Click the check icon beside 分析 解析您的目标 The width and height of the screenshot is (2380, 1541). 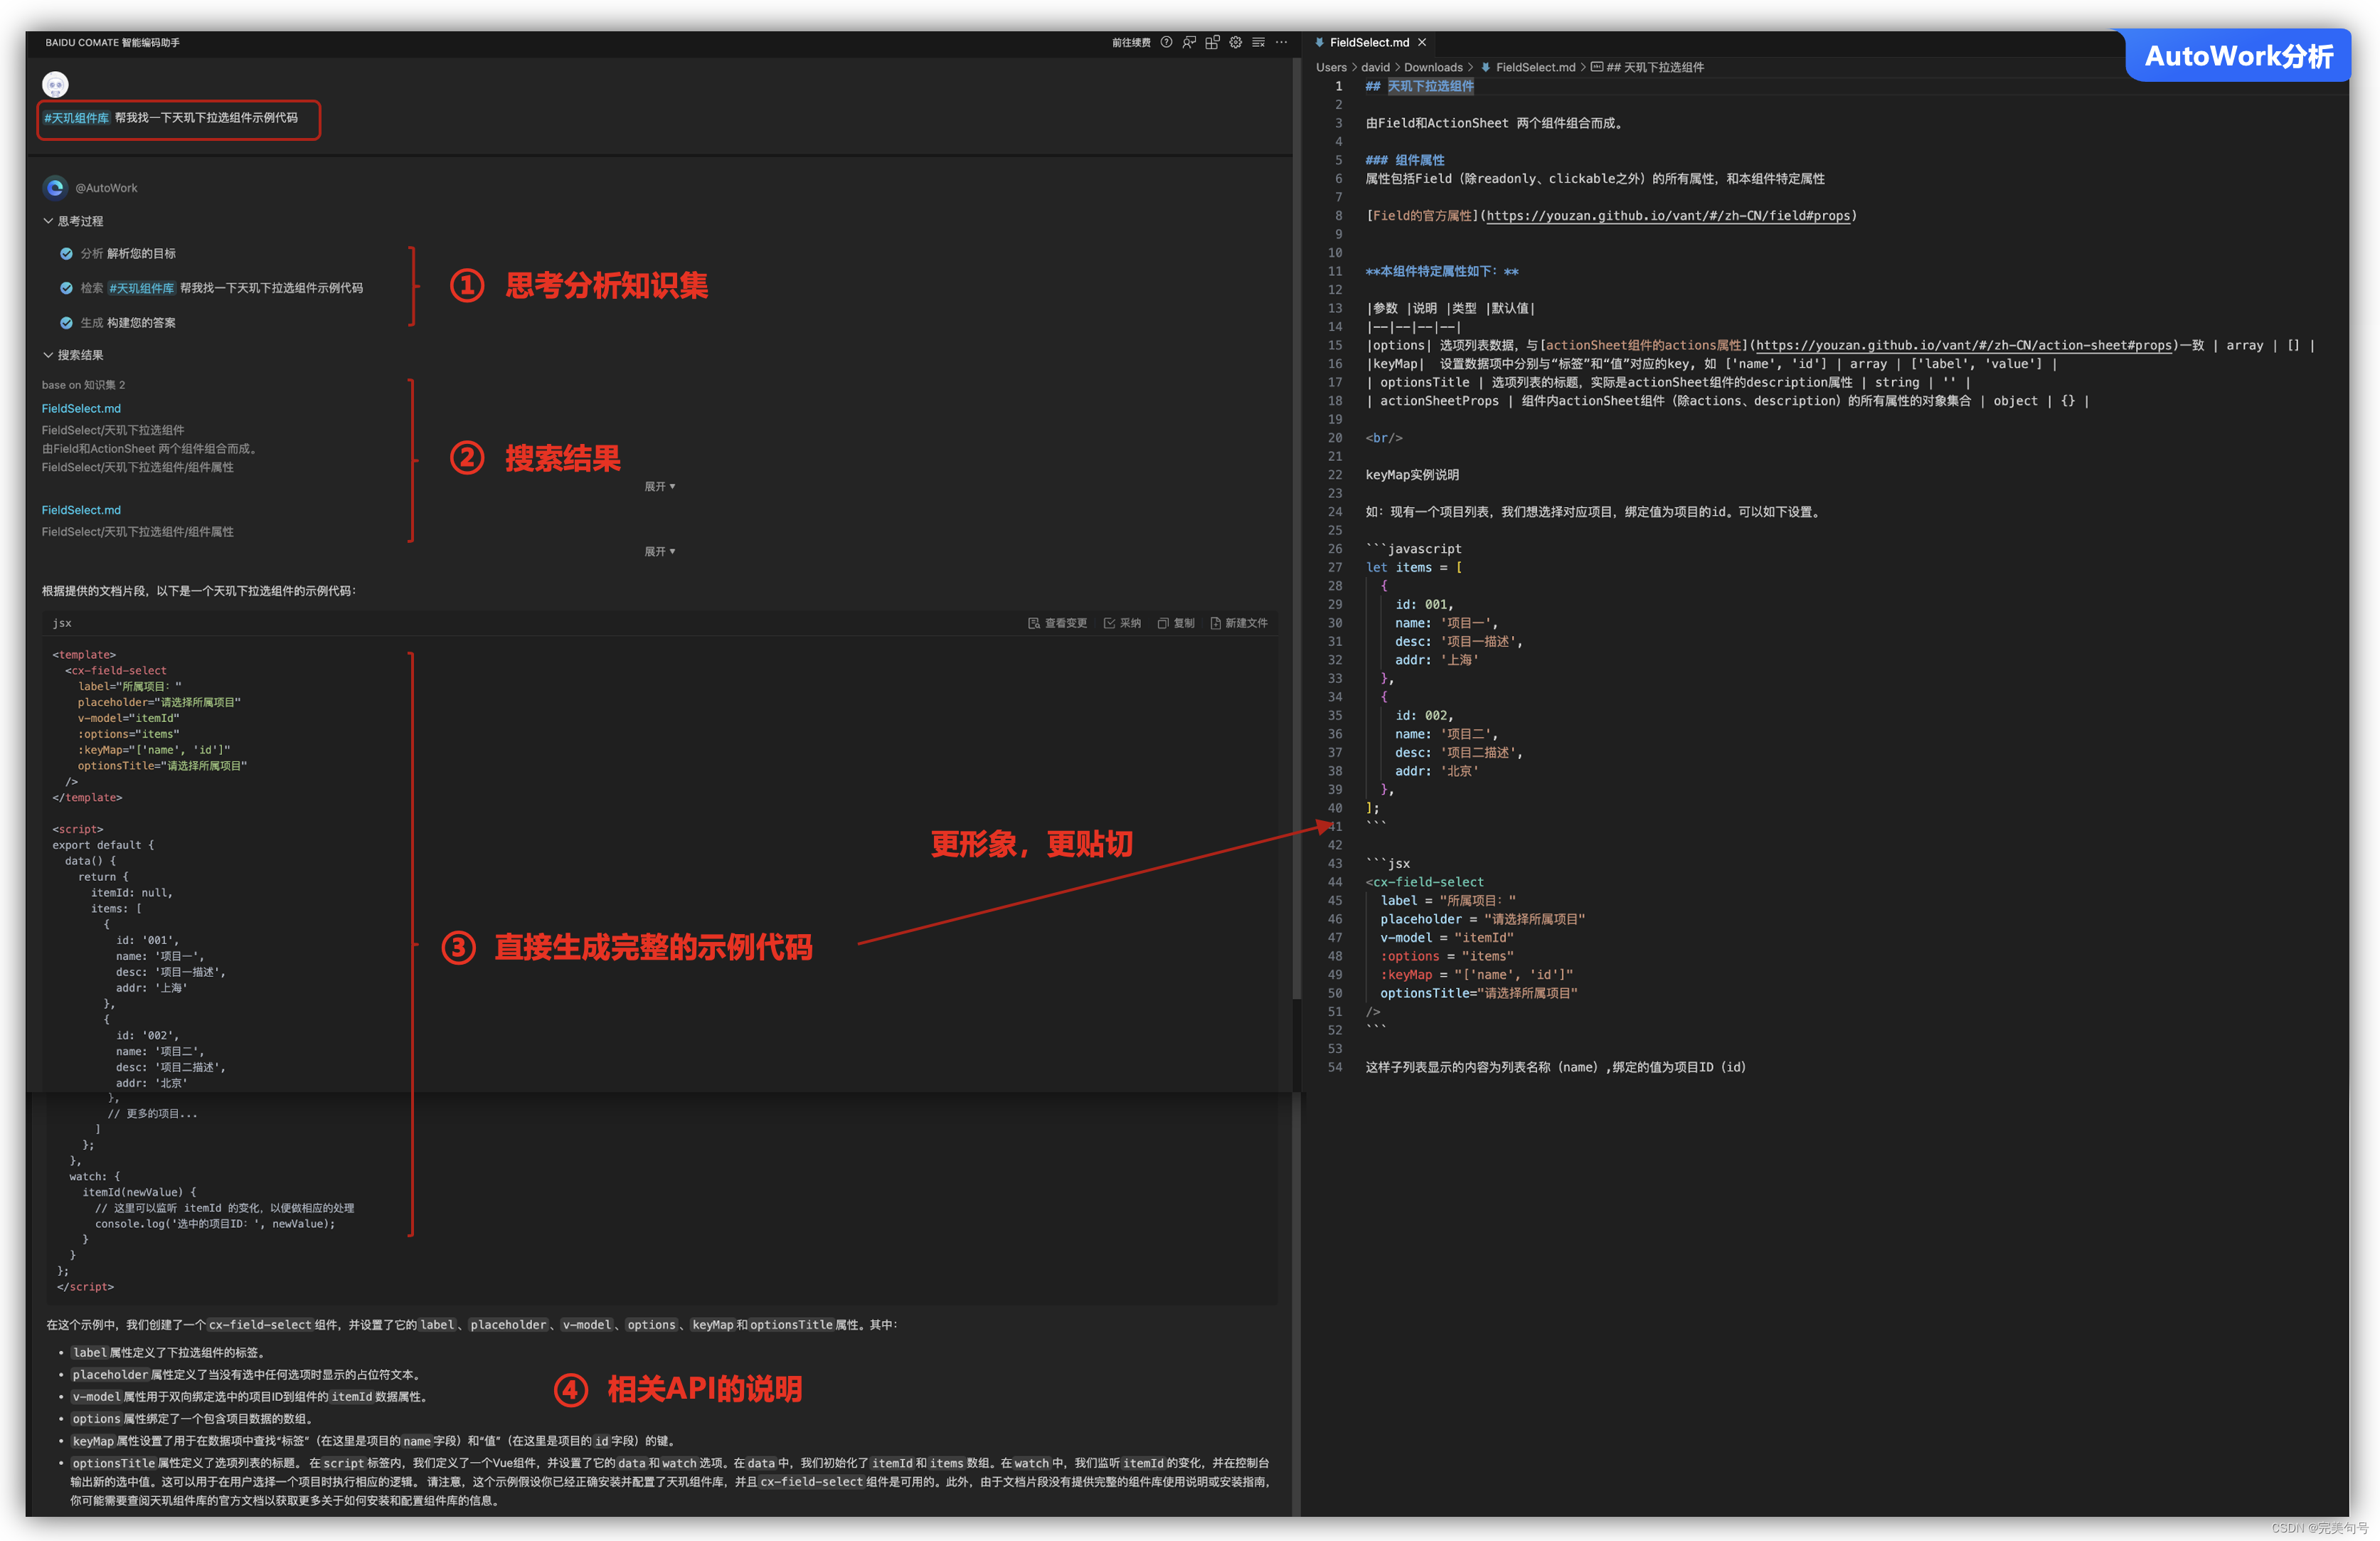pyautogui.click(x=66, y=254)
